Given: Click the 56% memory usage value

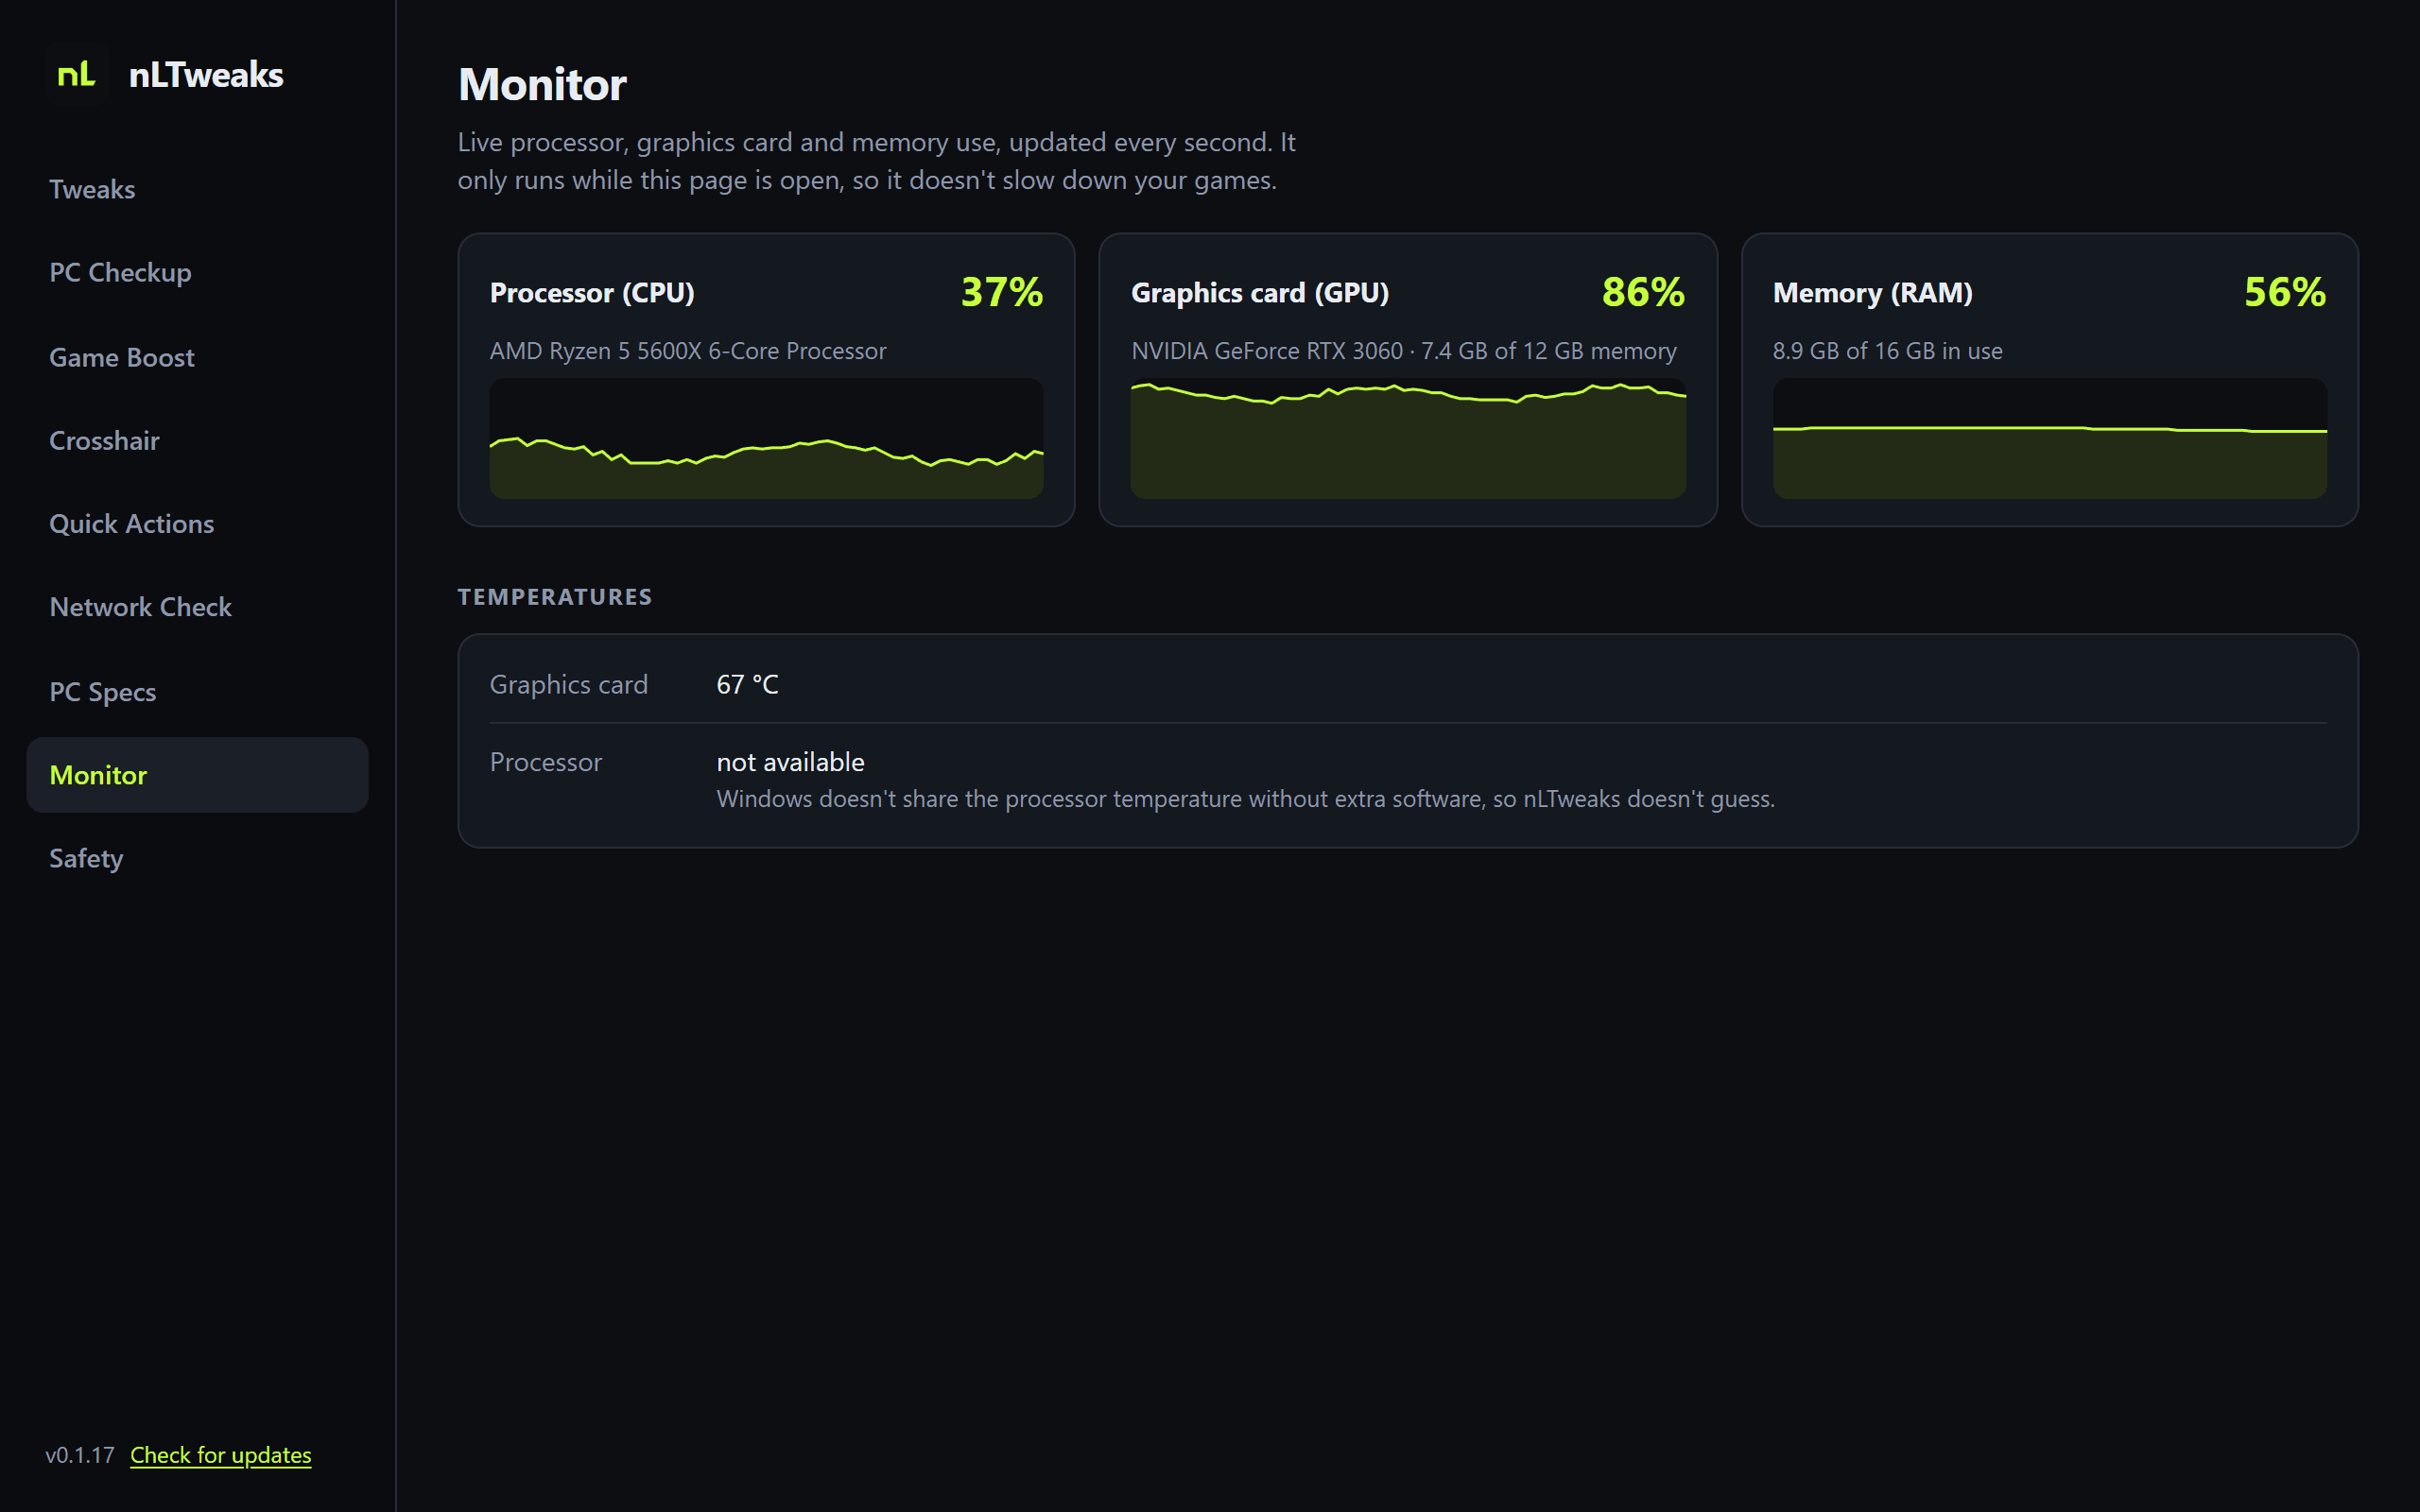Looking at the screenshot, I should click(x=2285, y=292).
